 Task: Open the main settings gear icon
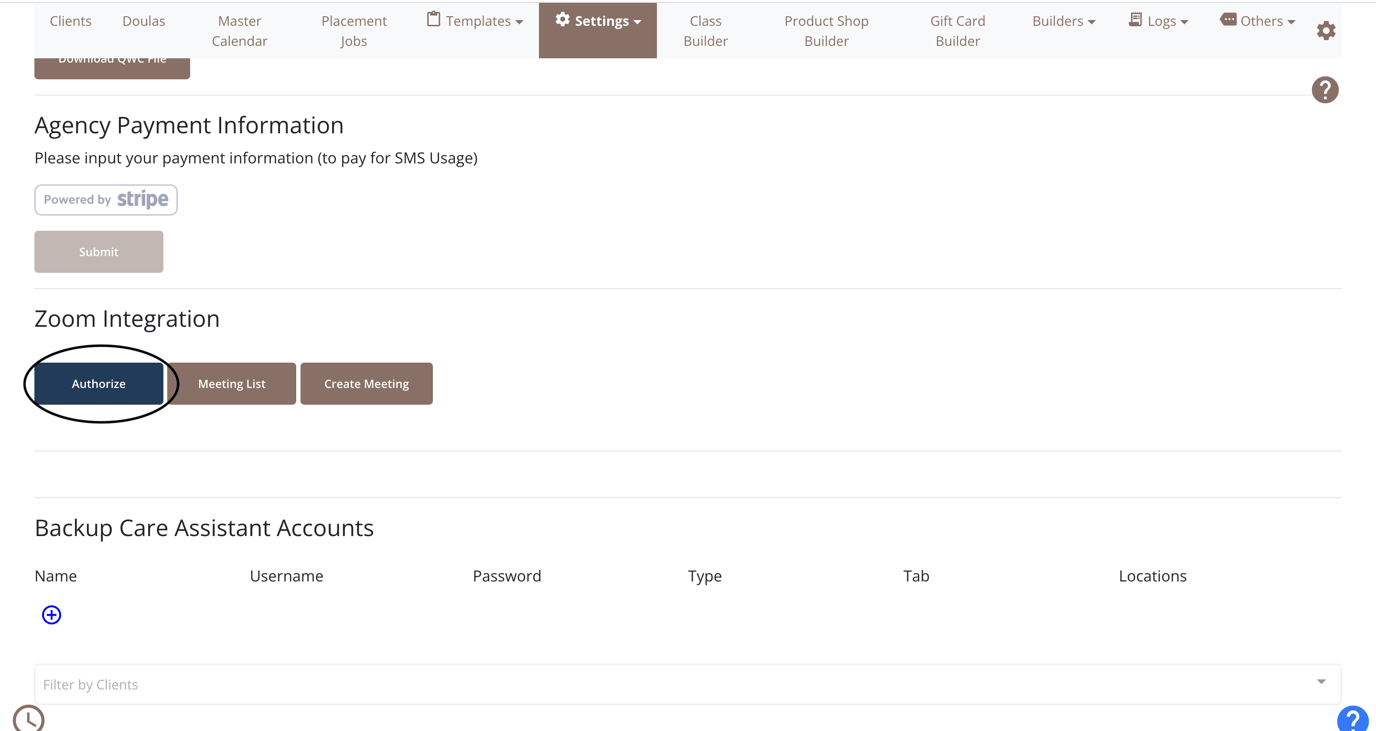1326,30
